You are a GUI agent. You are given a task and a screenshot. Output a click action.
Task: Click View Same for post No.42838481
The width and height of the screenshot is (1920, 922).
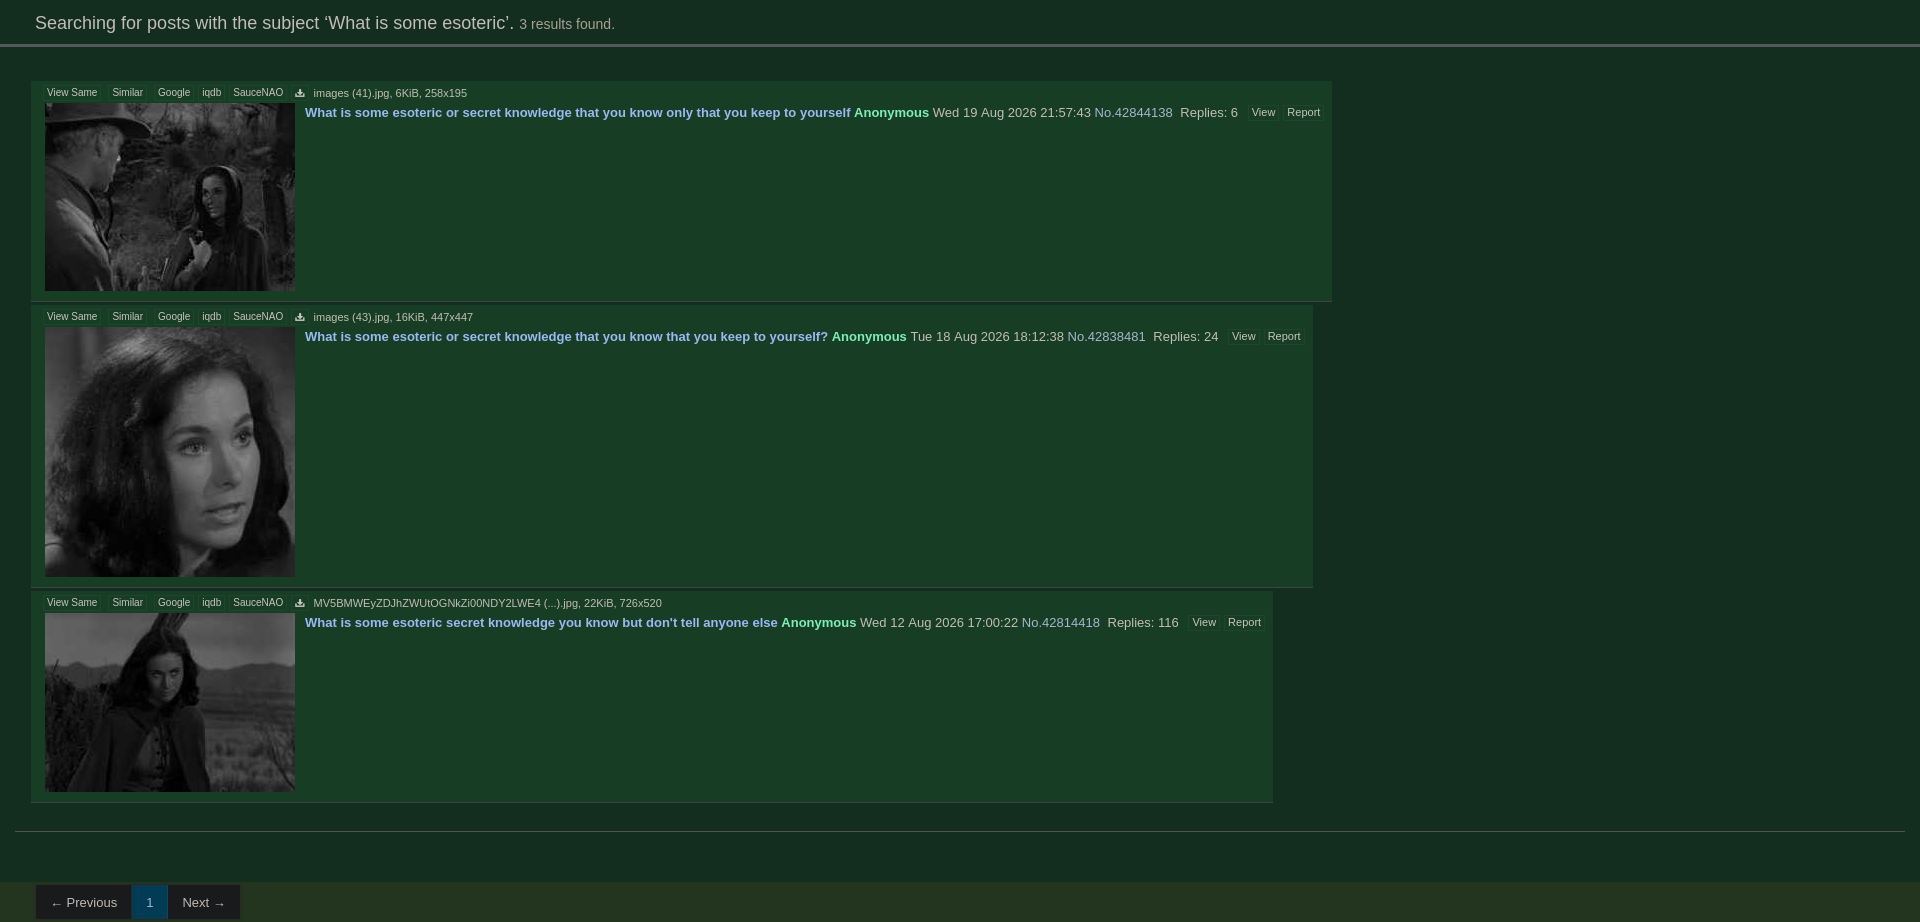click(x=72, y=317)
